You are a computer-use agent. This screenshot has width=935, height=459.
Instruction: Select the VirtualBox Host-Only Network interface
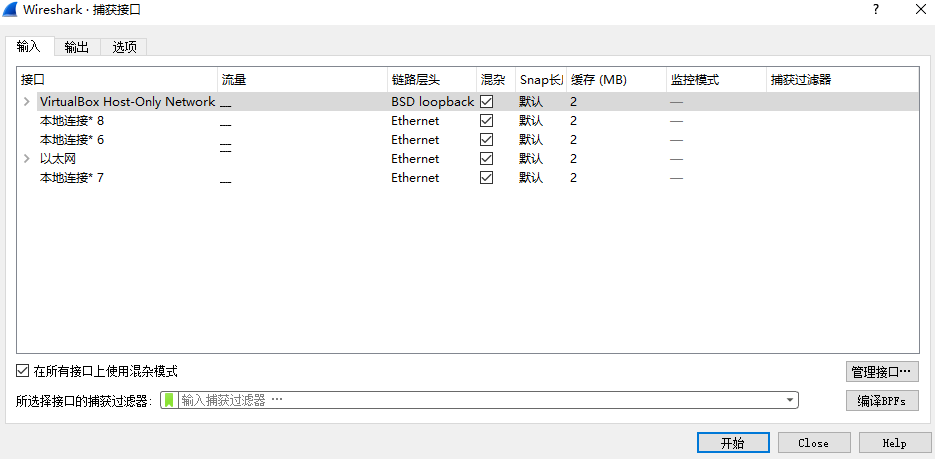(127, 102)
